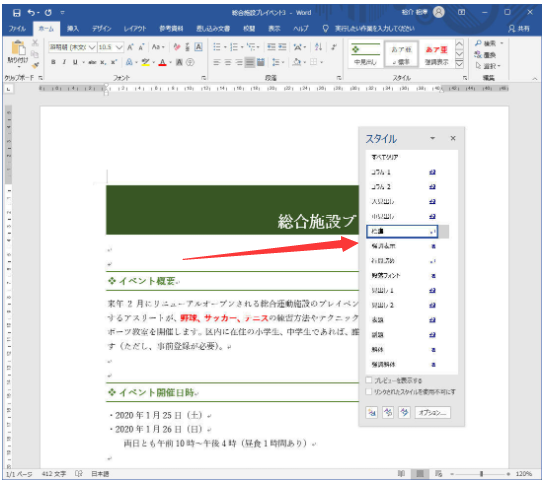Image resolution: width=546 pixels, height=481 pixels.
Task: Click the Align Right icon
Action: click(239, 62)
